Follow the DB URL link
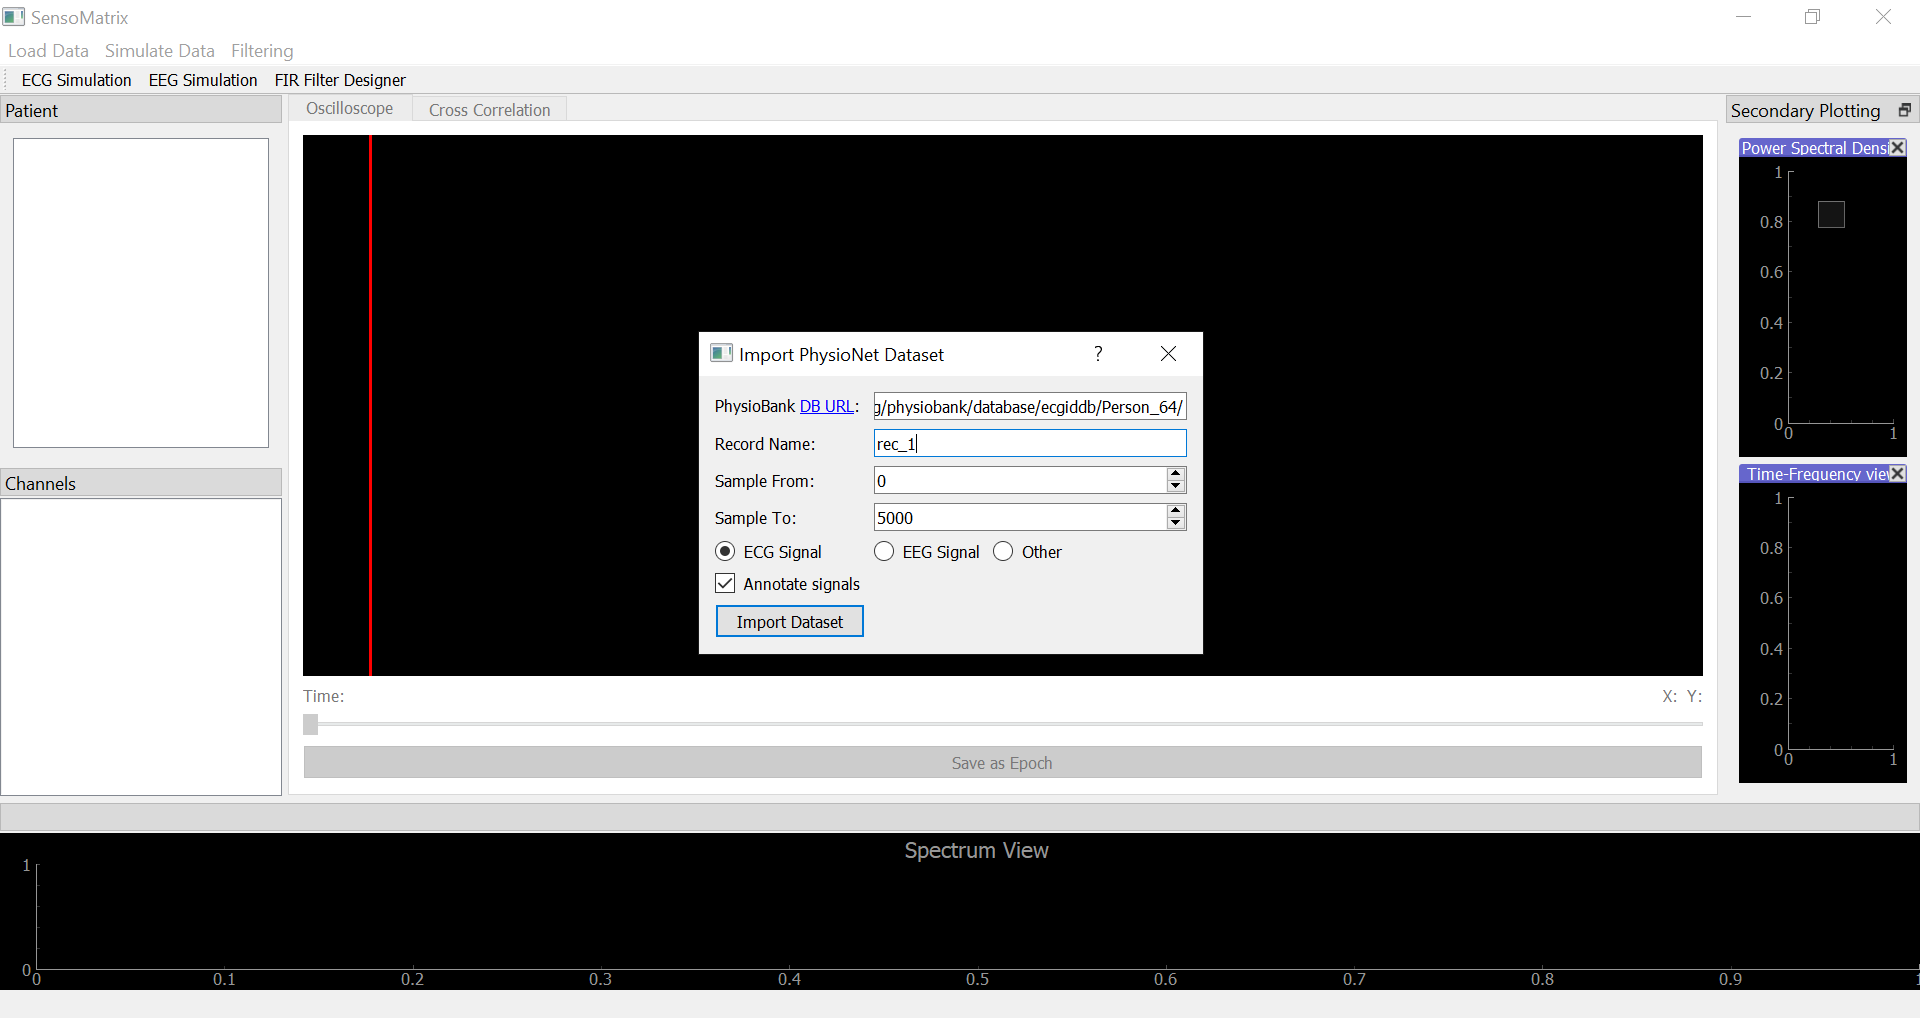This screenshot has width=1920, height=1018. [x=826, y=406]
